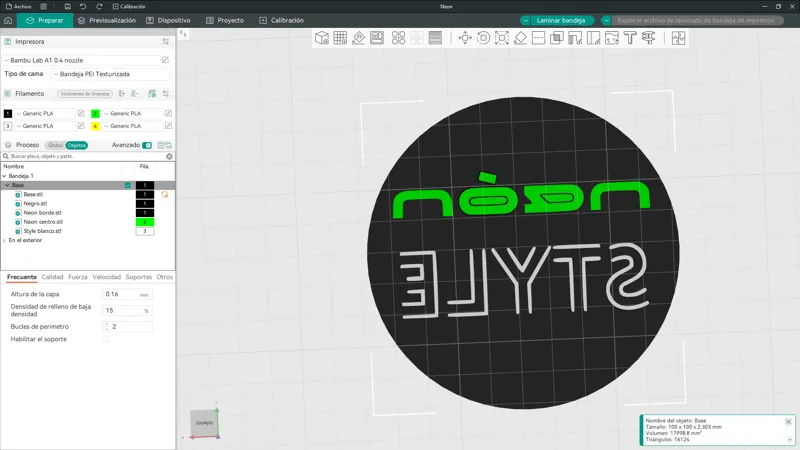Viewport: 800px width, 450px height.
Task: Toggle the Base object printable checkbox
Action: (128, 185)
